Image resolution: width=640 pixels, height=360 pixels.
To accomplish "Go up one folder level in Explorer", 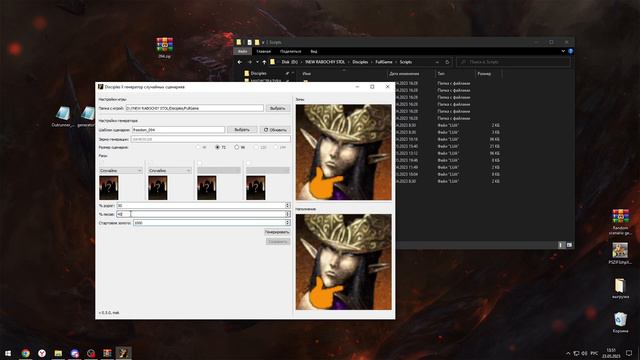I will (264, 62).
